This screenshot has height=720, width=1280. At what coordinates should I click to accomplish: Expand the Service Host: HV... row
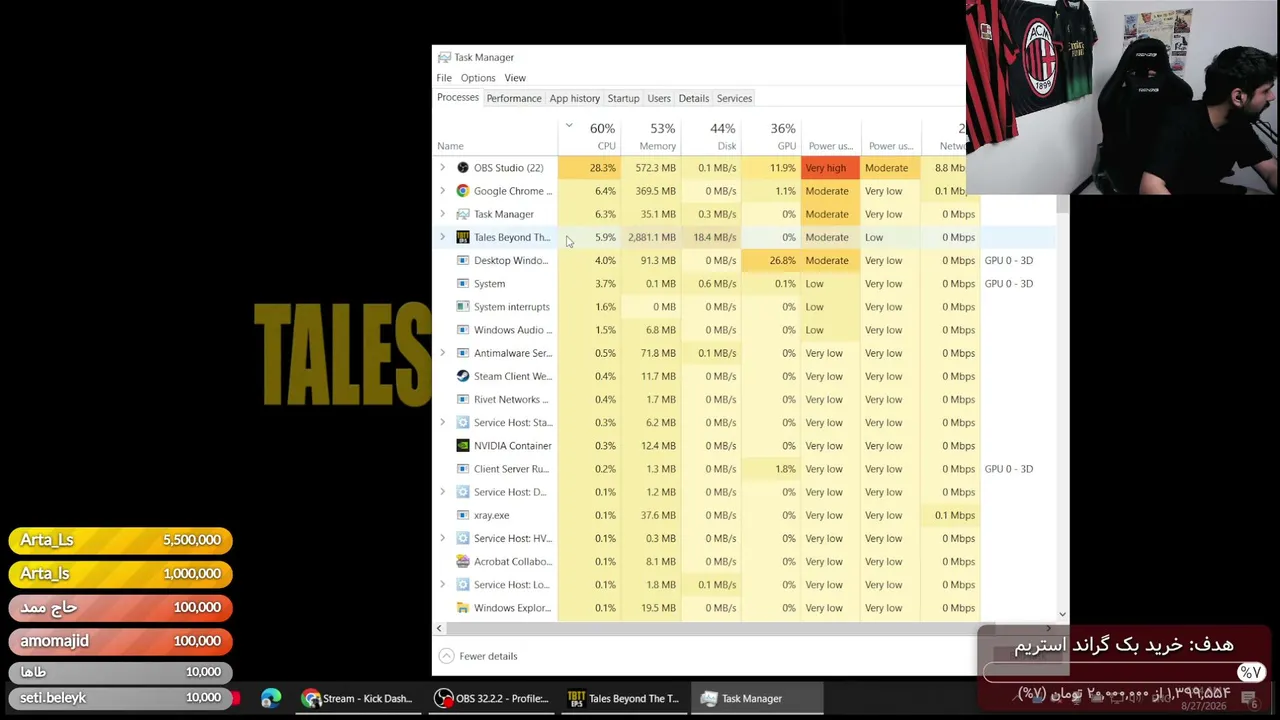click(443, 538)
